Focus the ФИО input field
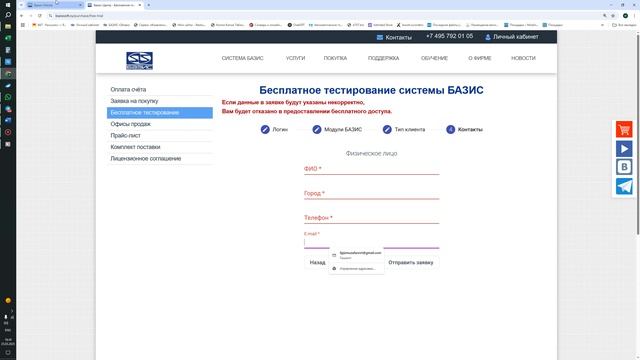640x360 pixels. (x=371, y=169)
